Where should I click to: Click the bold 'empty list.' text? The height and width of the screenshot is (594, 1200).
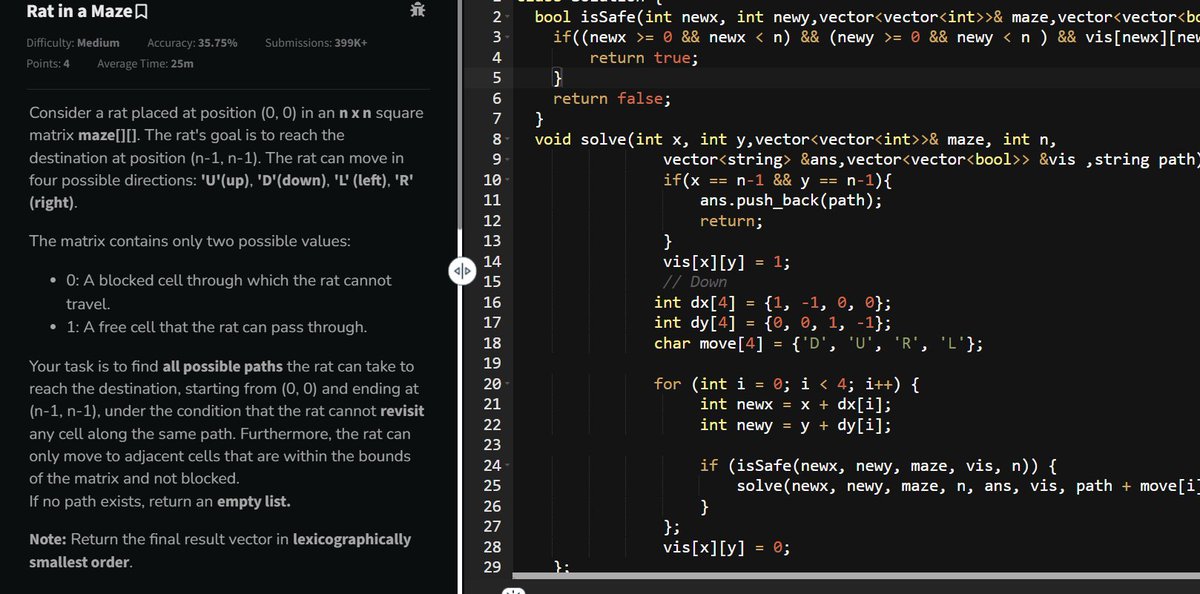(x=254, y=501)
